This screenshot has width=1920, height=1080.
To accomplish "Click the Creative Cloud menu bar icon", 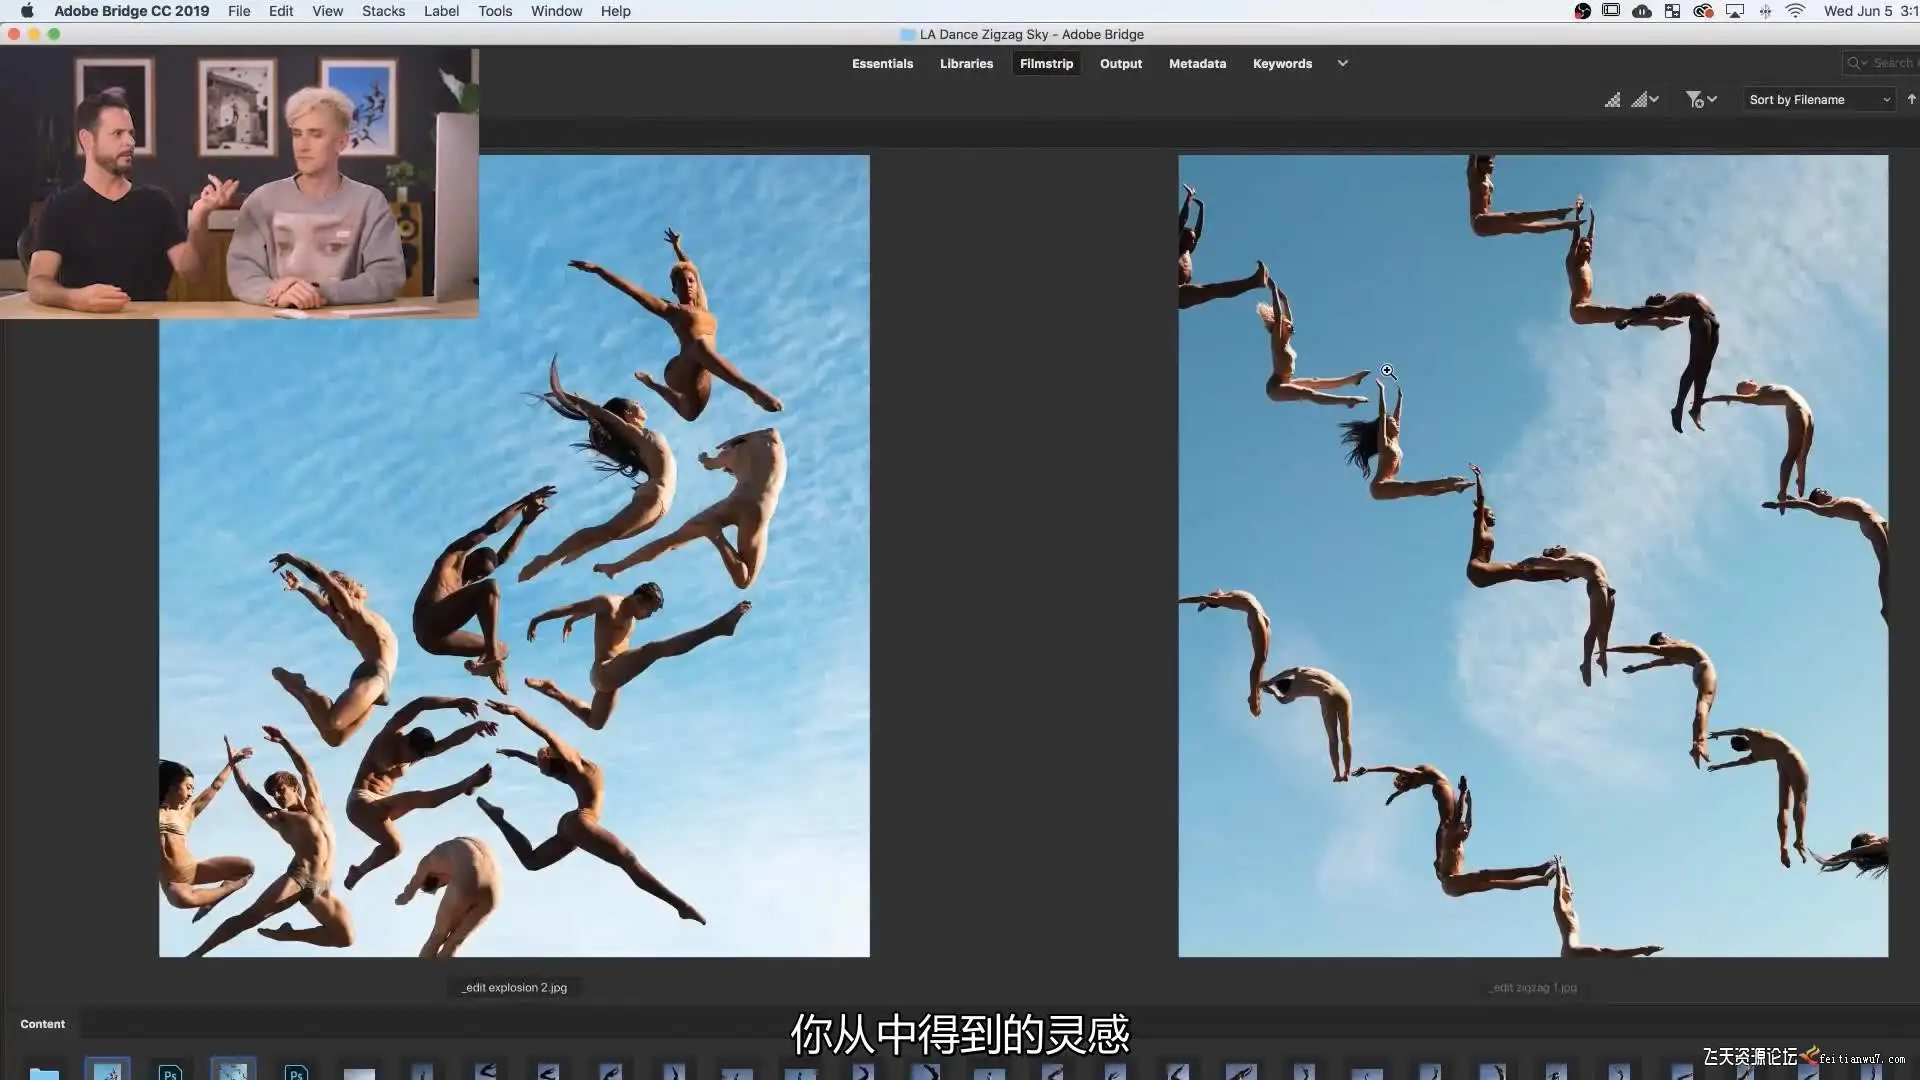I will click(x=1703, y=11).
